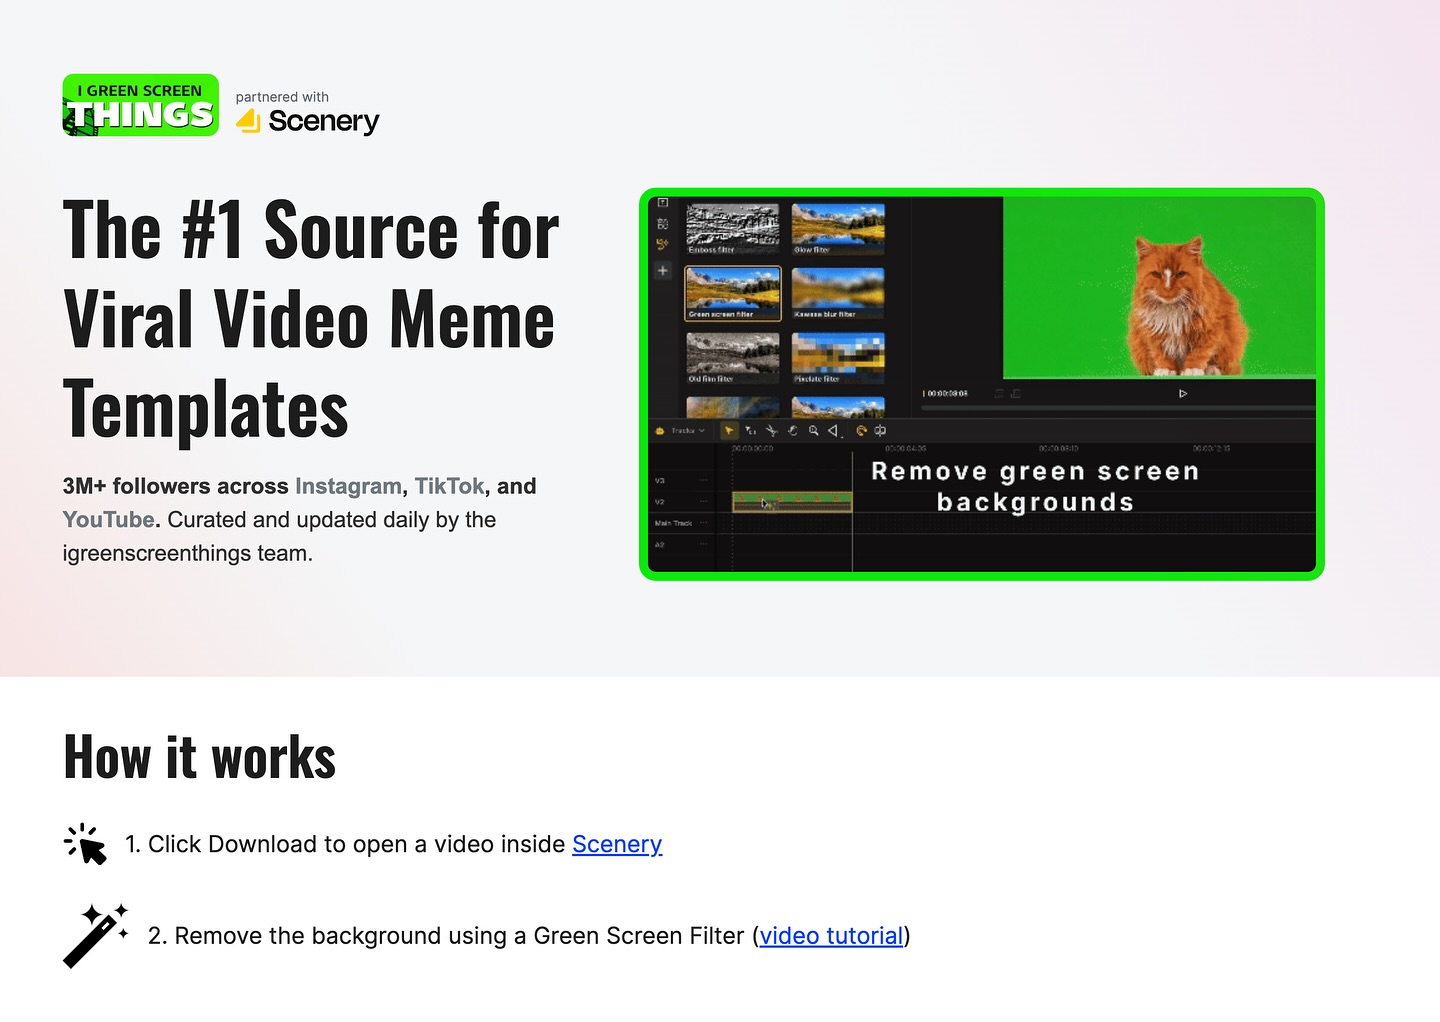Click the 'Viral Video Meme' headline line
Image resolution: width=1440 pixels, height=1022 pixels.
309,320
